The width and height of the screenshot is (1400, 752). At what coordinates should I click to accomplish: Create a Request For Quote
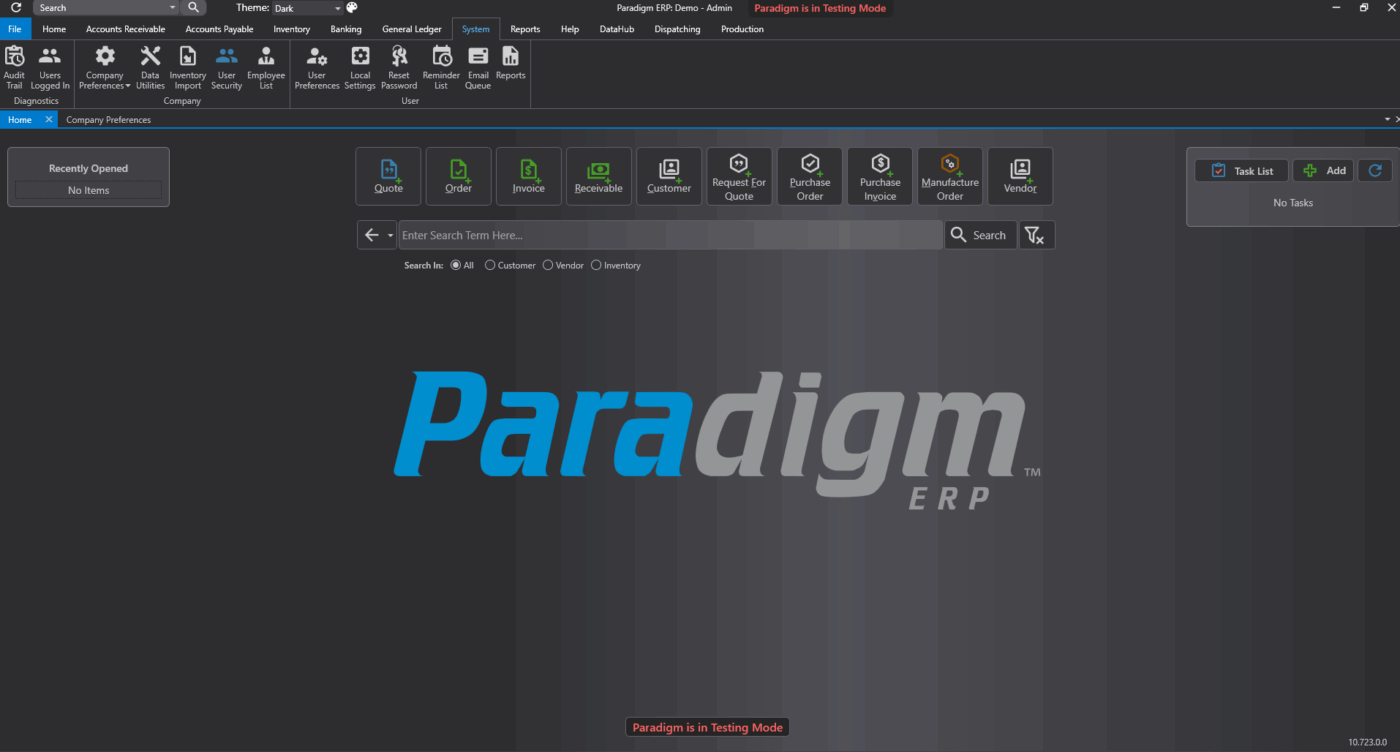pyautogui.click(x=739, y=176)
